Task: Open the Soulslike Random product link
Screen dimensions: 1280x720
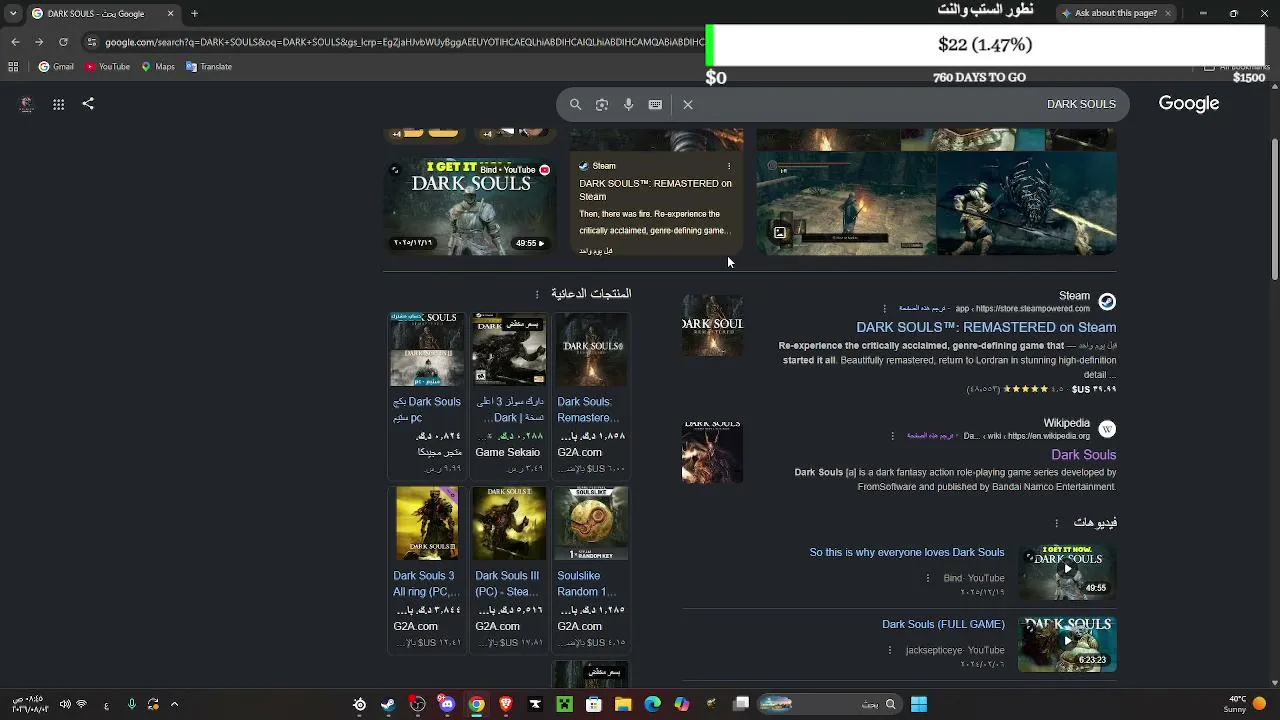Action: [590, 583]
